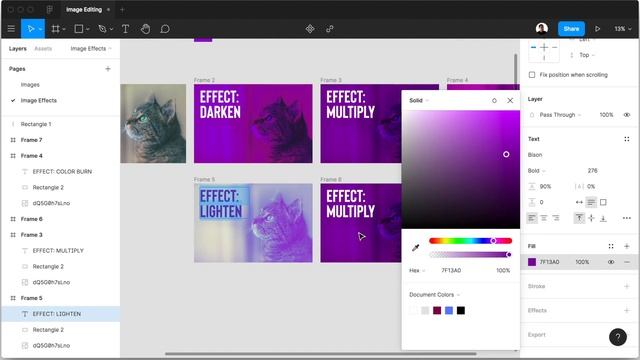
Task: Open text type details ellipsis
Action: [627, 218]
